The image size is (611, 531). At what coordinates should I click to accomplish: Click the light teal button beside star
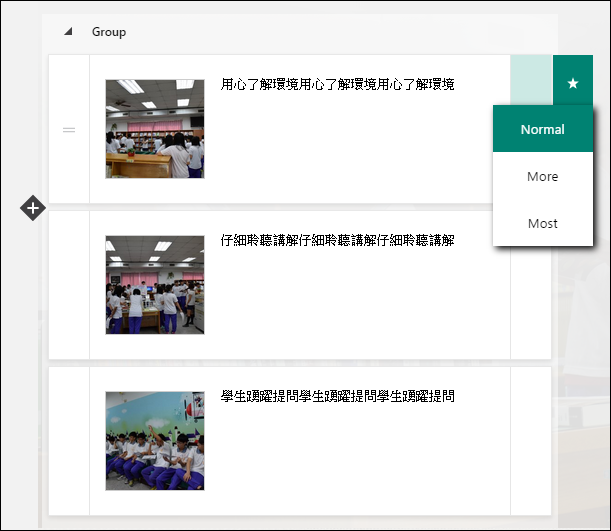click(531, 80)
